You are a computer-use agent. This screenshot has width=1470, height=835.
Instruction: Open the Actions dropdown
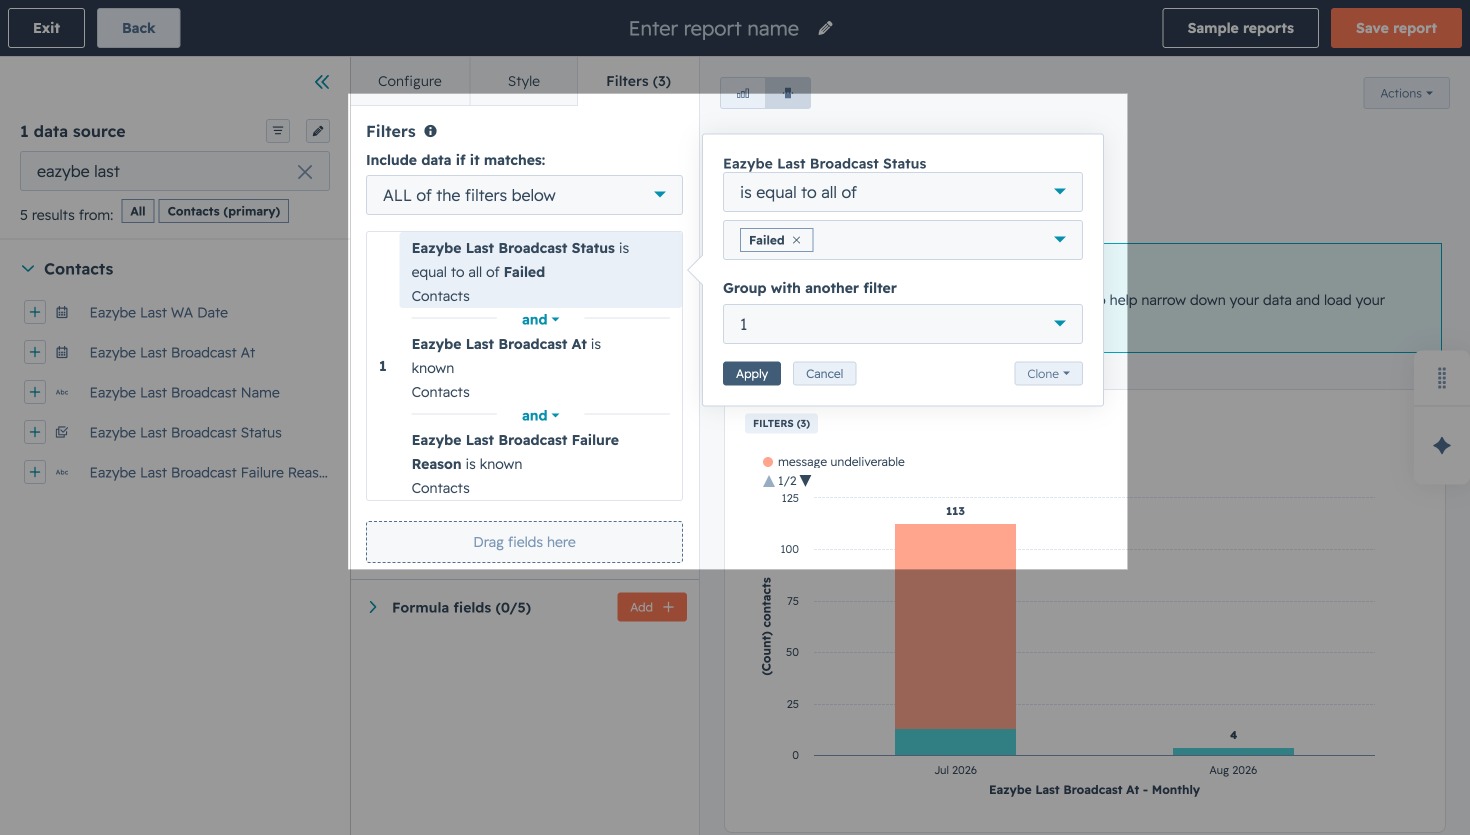(1406, 93)
